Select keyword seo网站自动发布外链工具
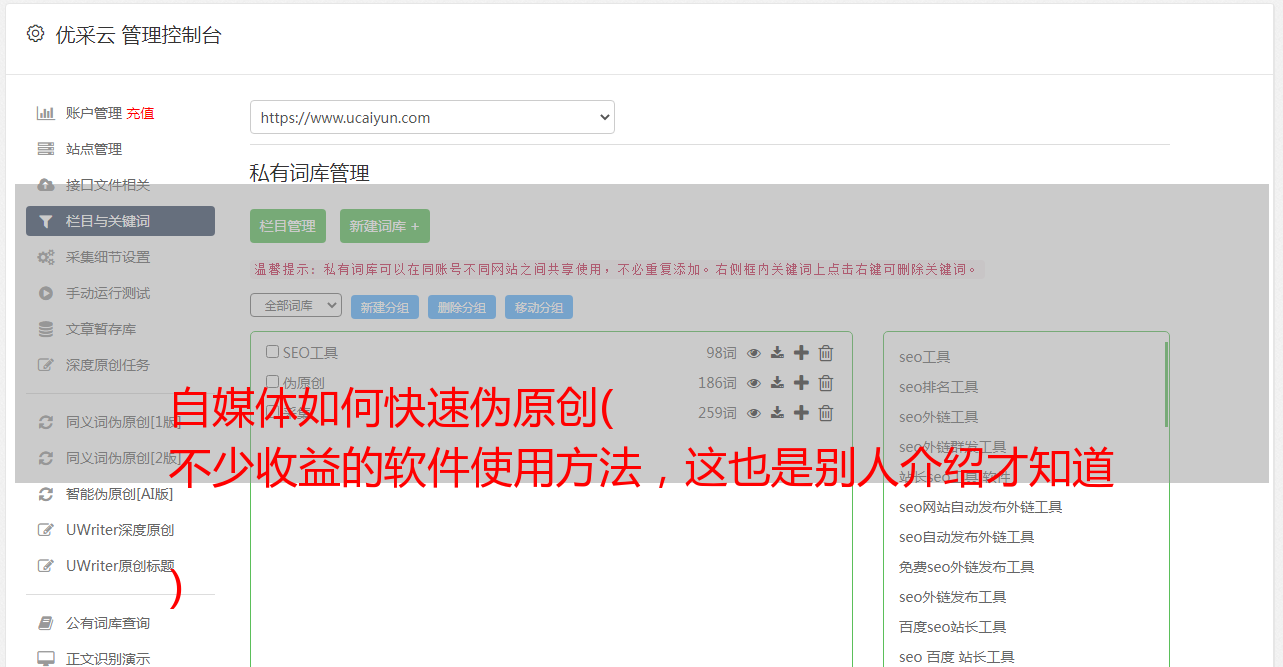The image size is (1283, 667). point(980,507)
